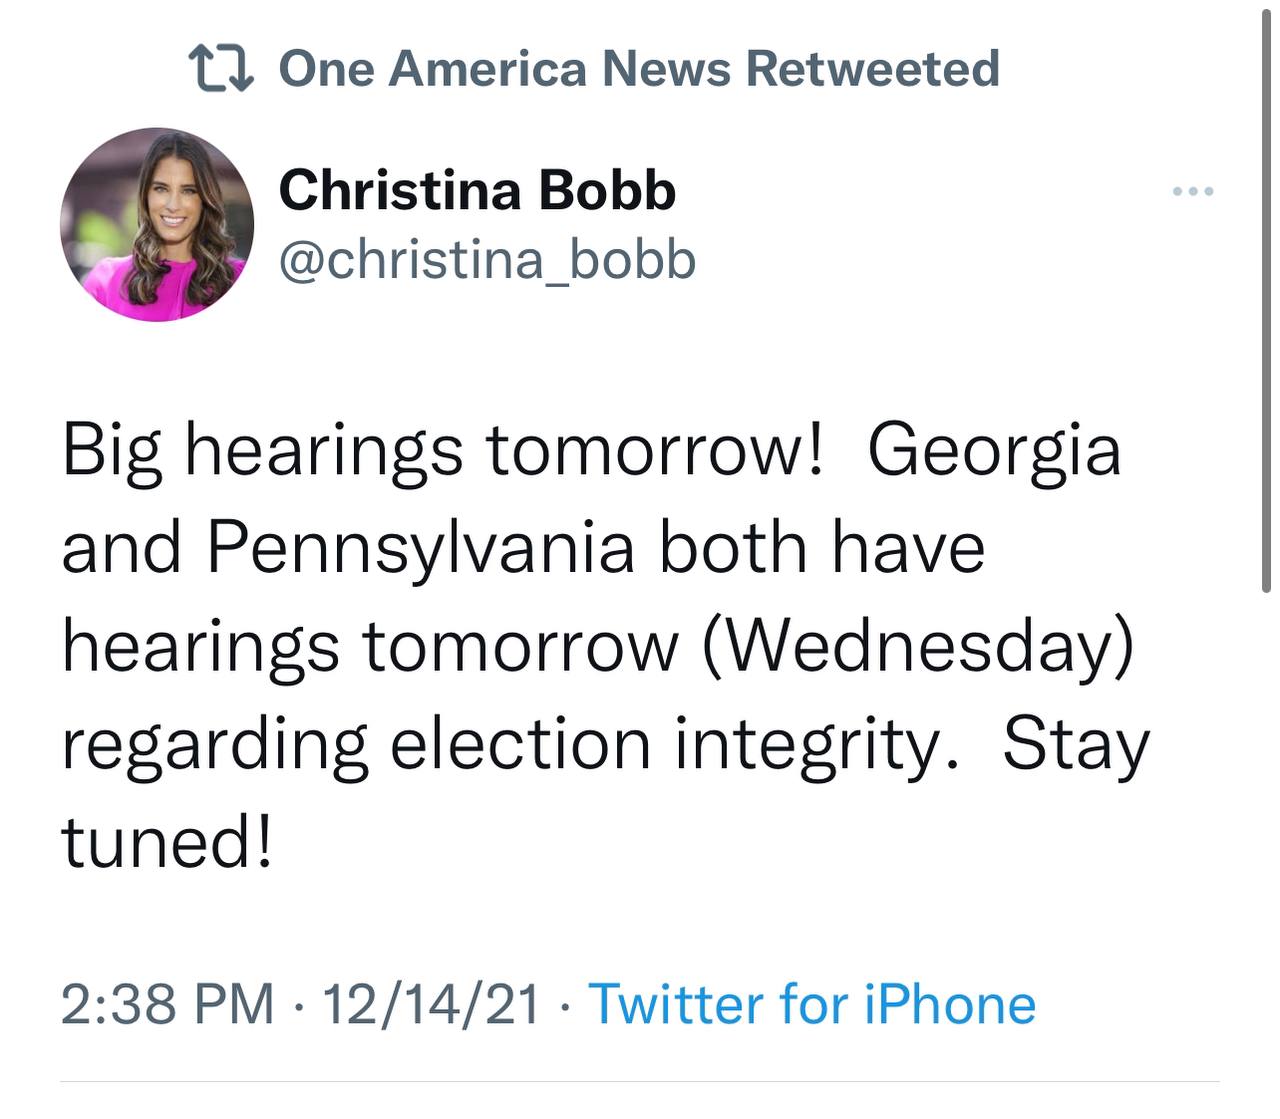Click the vertical scrollbar on the right edge
1280x1119 pixels.
(x=1265, y=300)
